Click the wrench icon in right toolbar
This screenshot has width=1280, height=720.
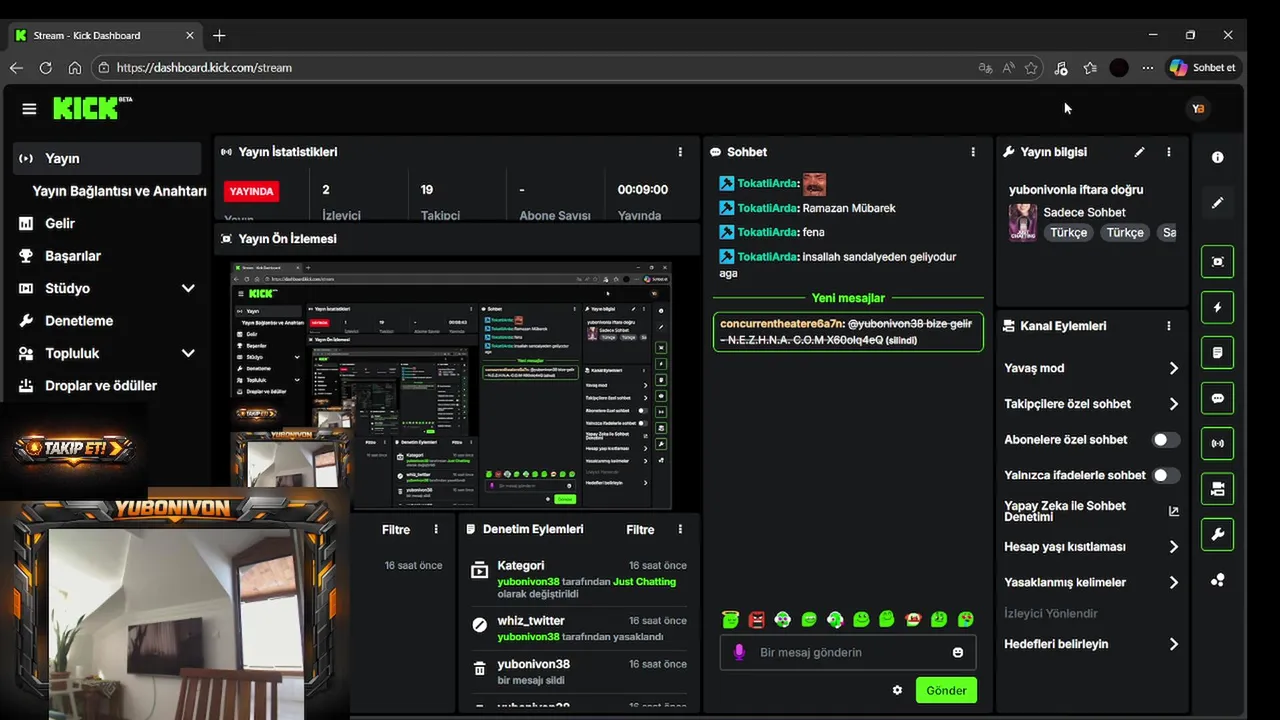1217,534
